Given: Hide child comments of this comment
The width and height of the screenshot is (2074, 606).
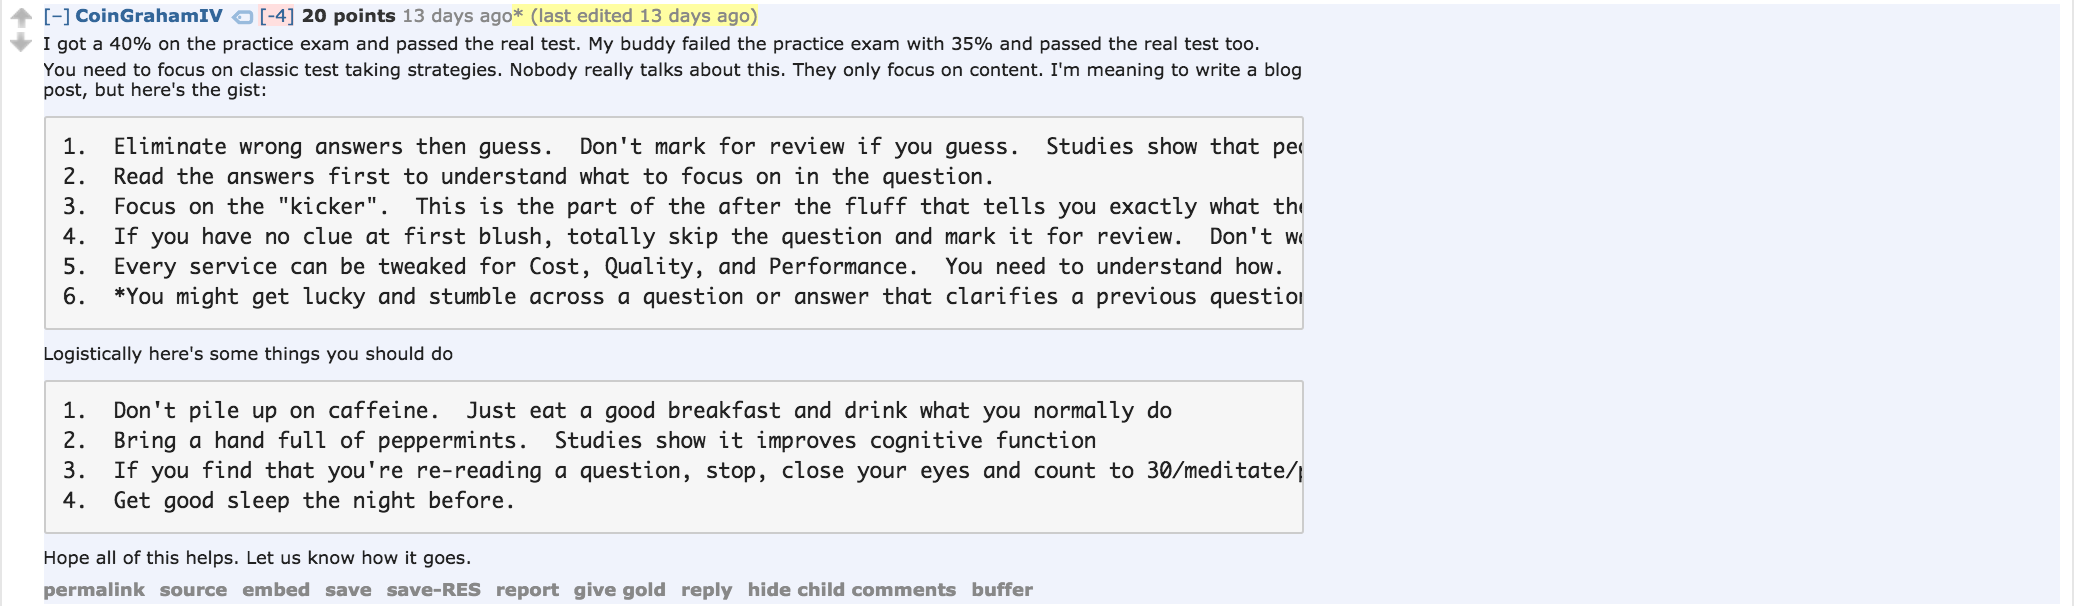Looking at the screenshot, I should pos(851,590).
